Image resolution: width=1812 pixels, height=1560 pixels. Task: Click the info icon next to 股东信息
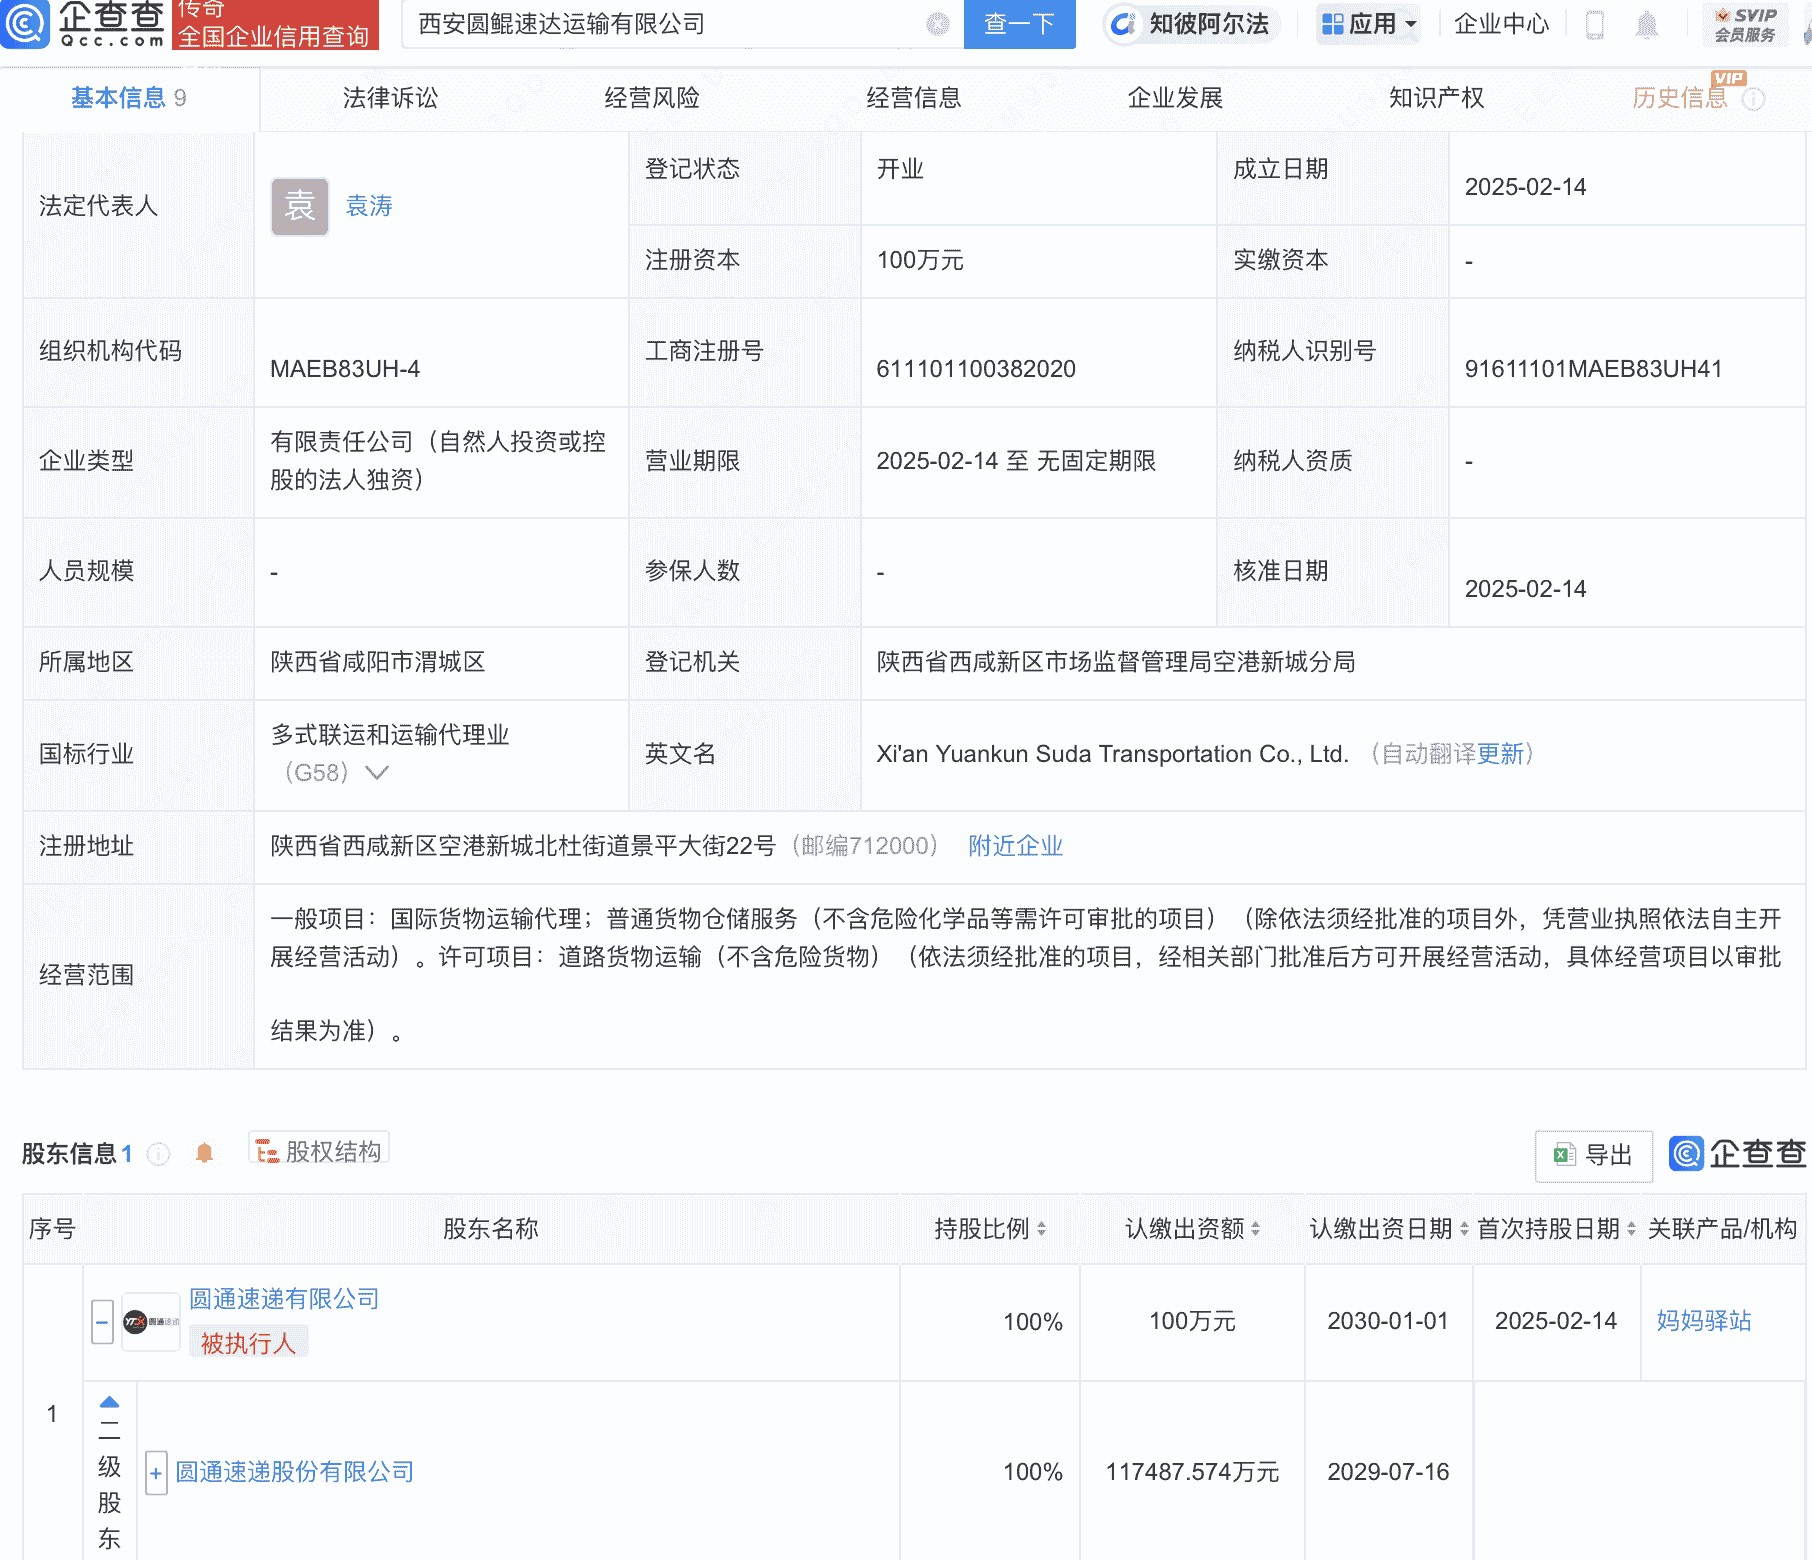pos(158,1153)
